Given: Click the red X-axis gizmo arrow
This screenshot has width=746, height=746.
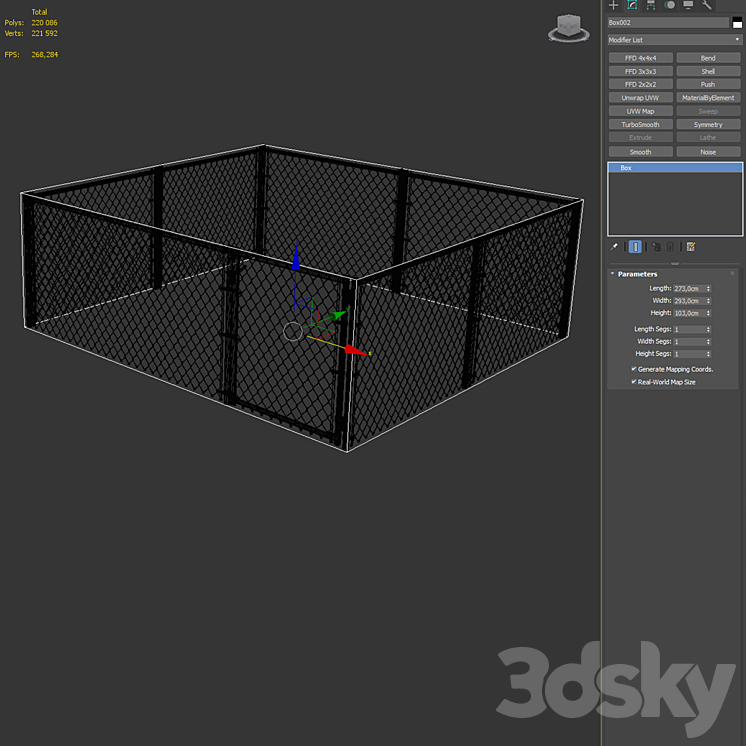Looking at the screenshot, I should point(356,351).
